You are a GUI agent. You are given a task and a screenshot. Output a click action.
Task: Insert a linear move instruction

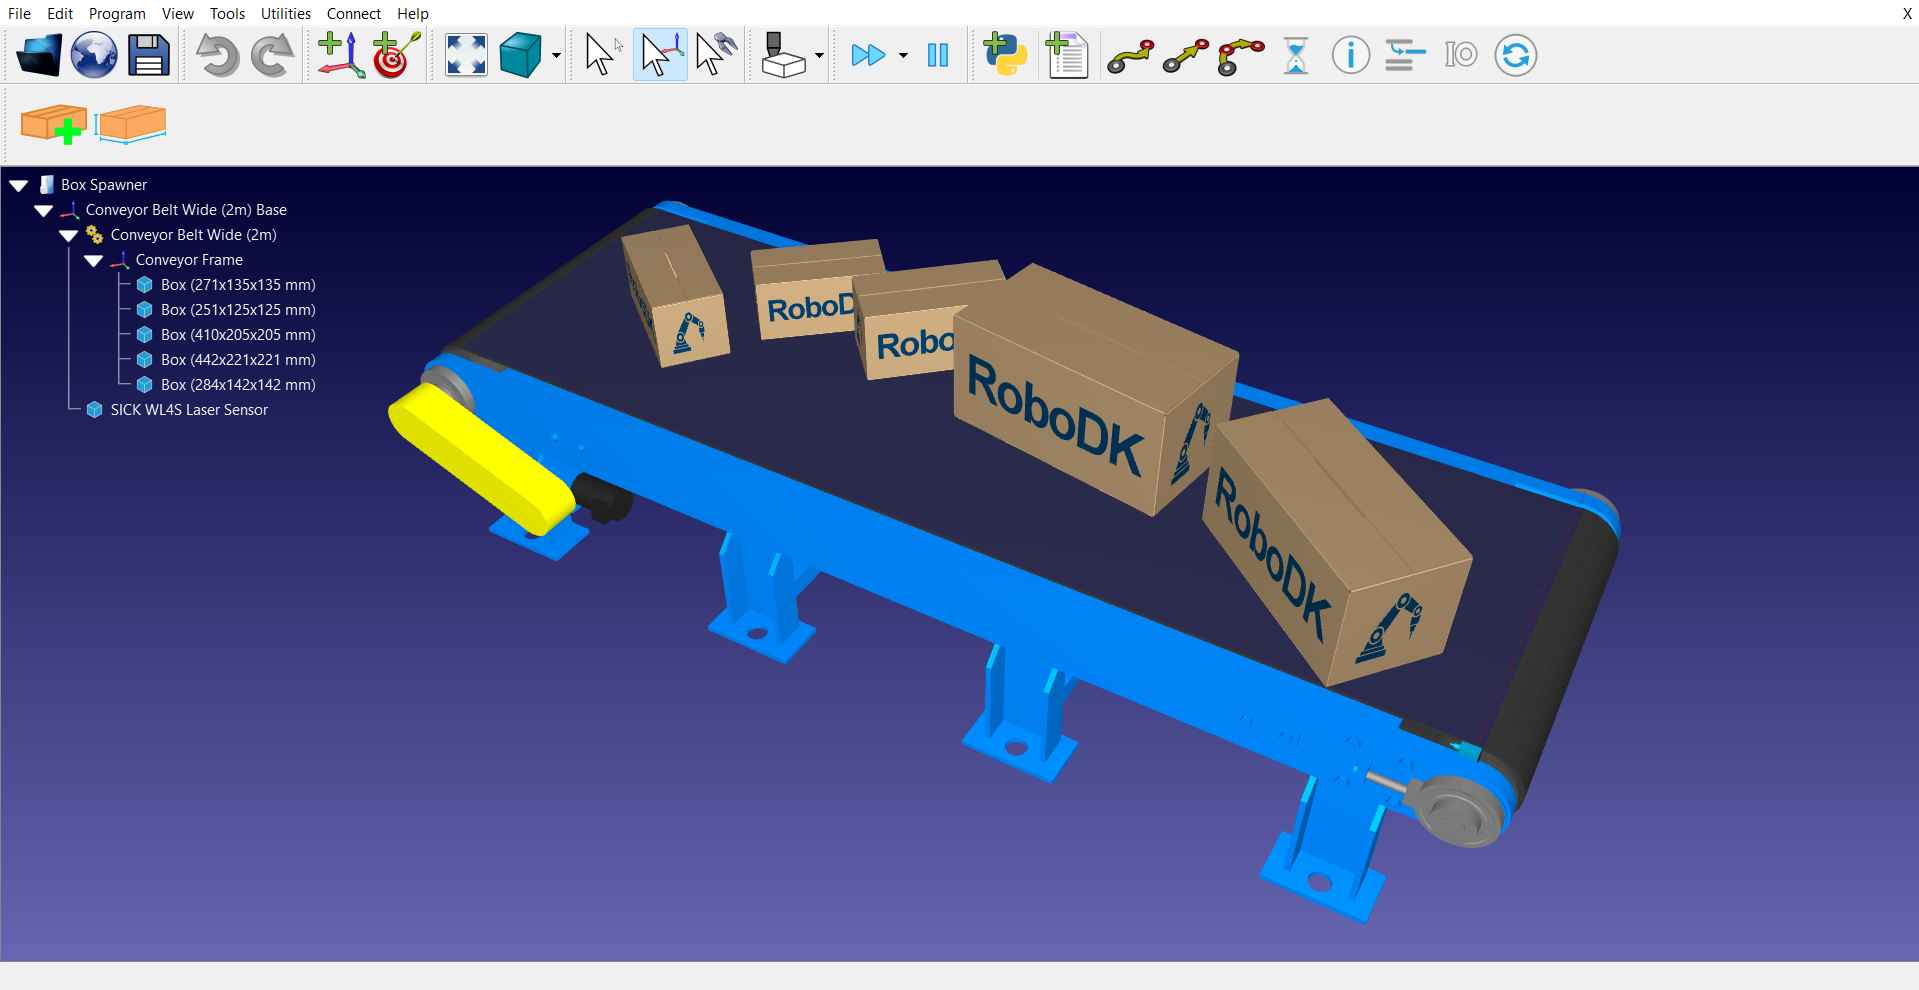(1186, 57)
